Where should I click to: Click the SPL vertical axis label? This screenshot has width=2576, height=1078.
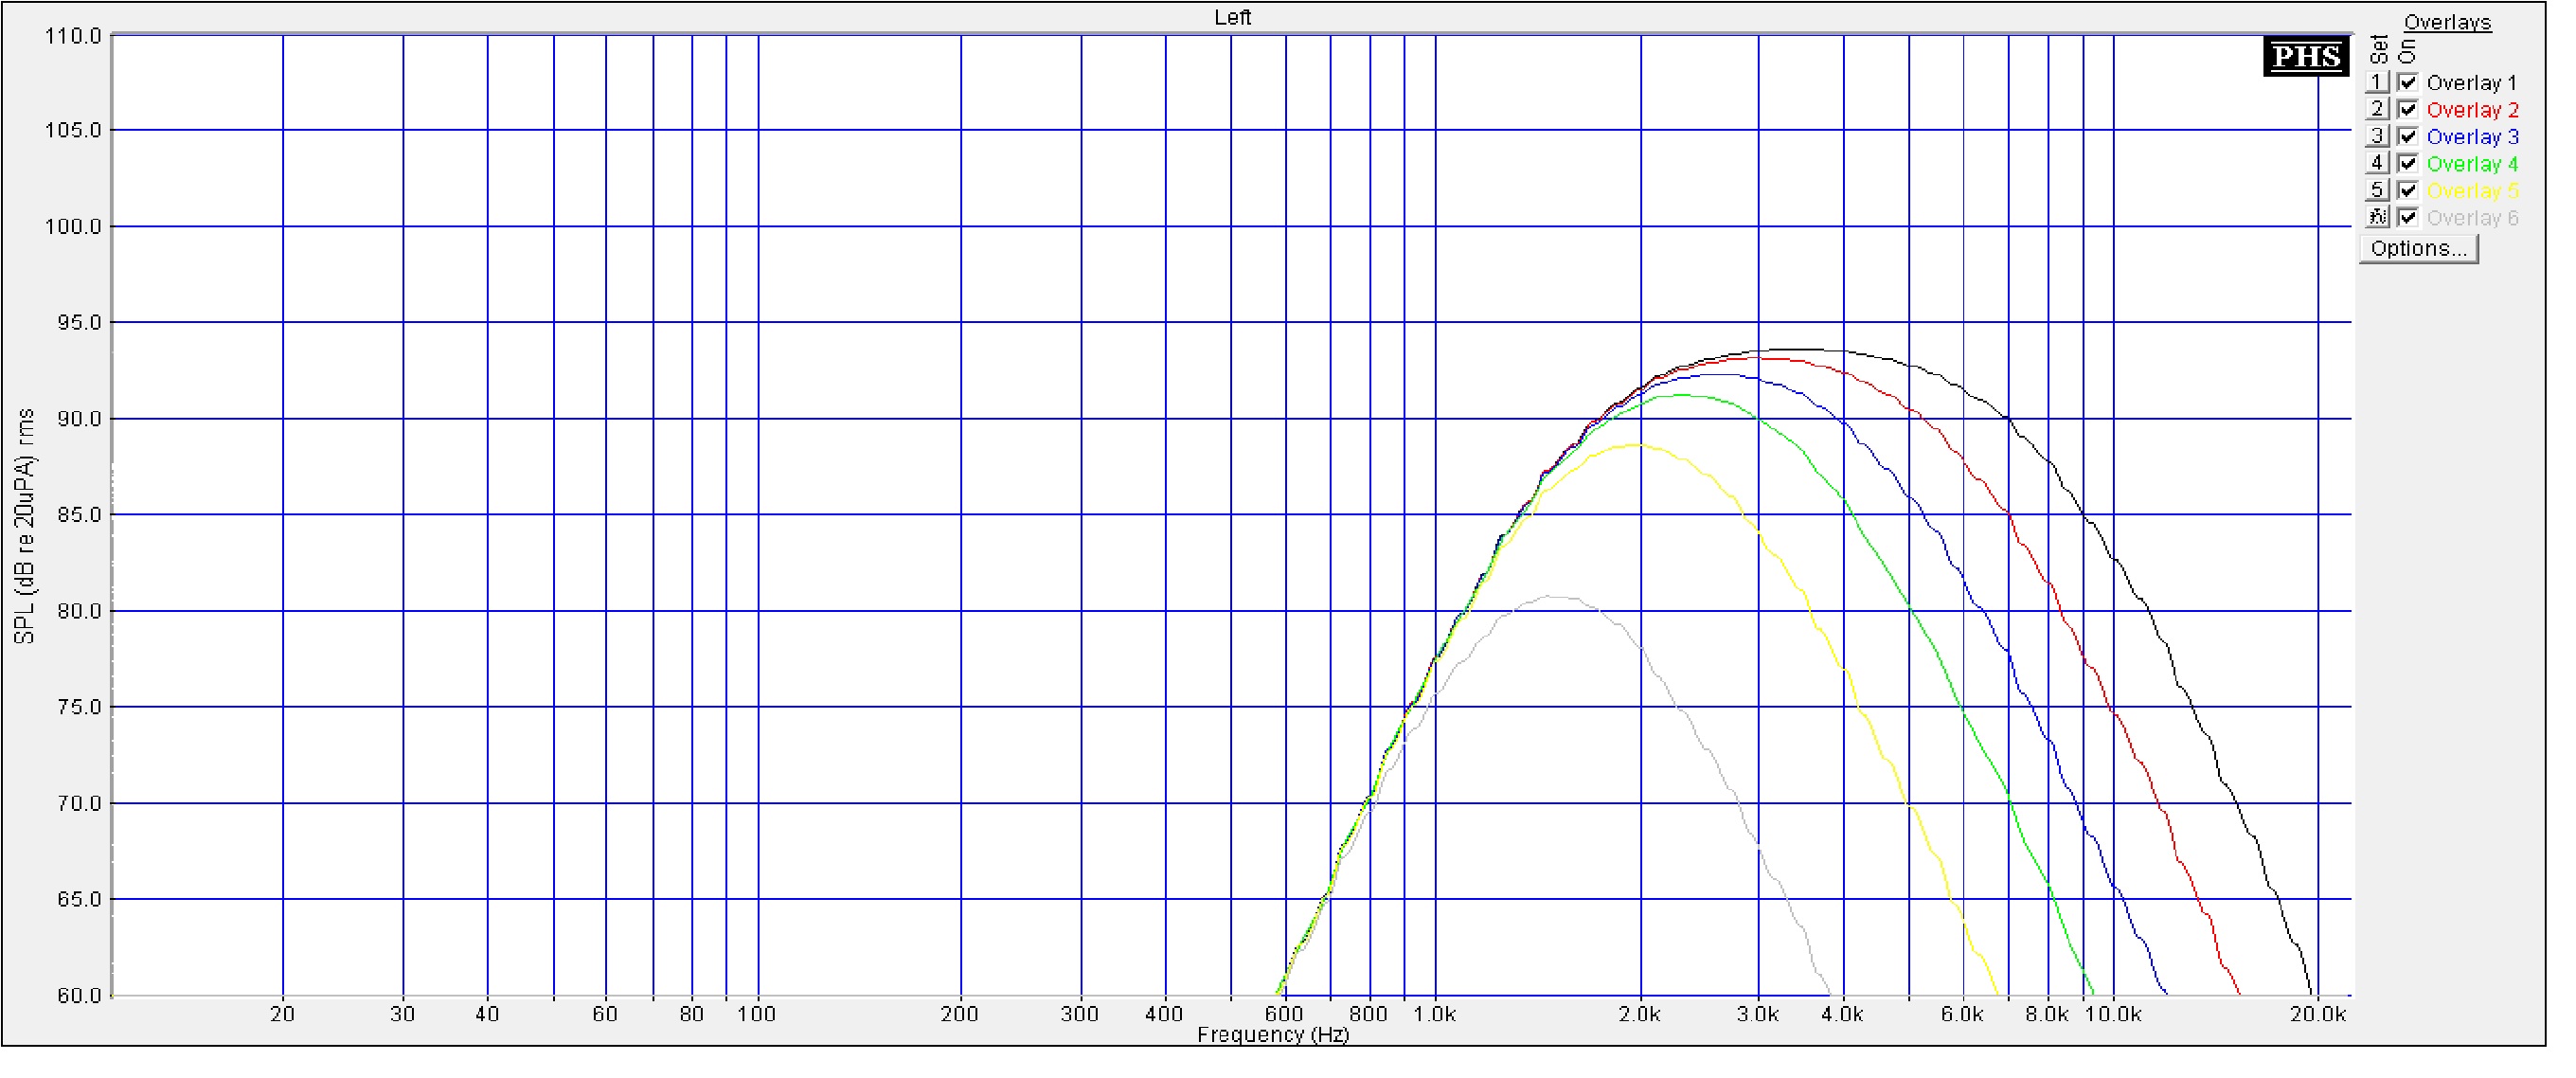click(x=26, y=527)
